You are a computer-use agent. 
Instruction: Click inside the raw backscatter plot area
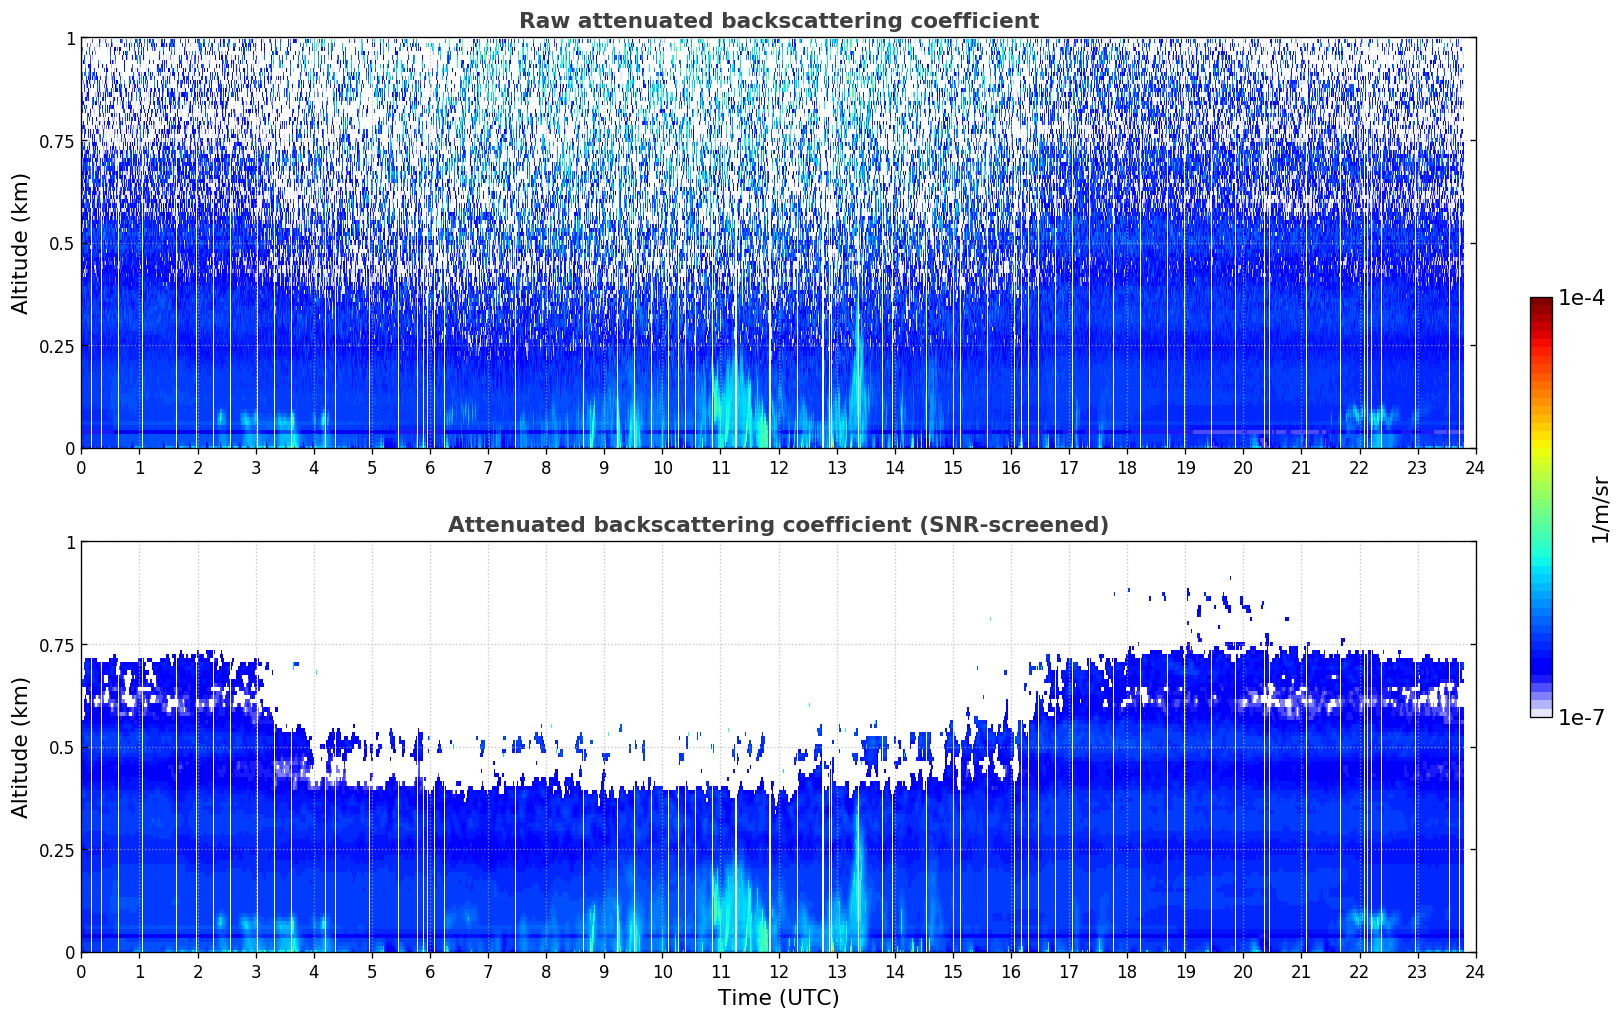778,243
